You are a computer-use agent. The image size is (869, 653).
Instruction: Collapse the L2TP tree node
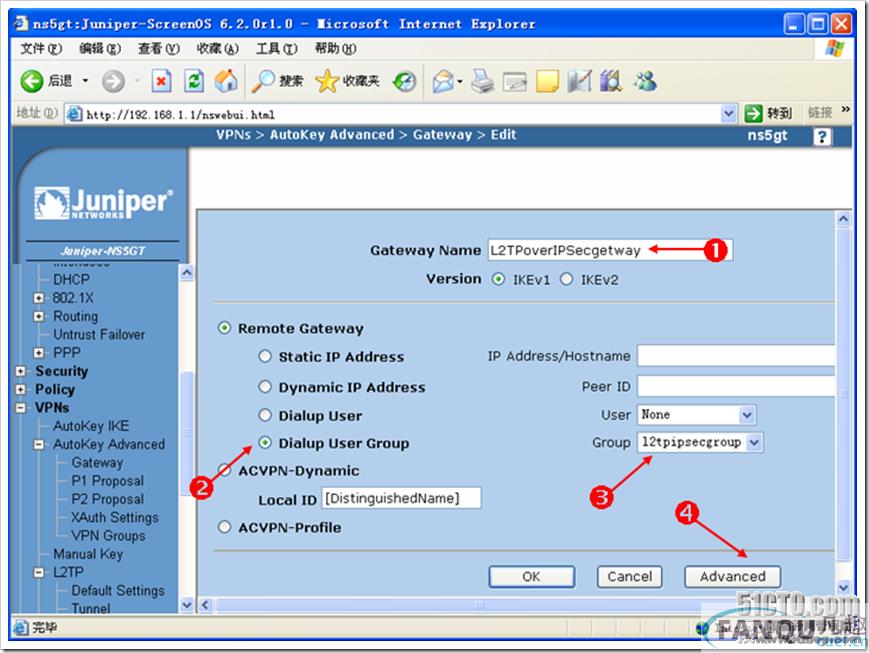click(38, 573)
